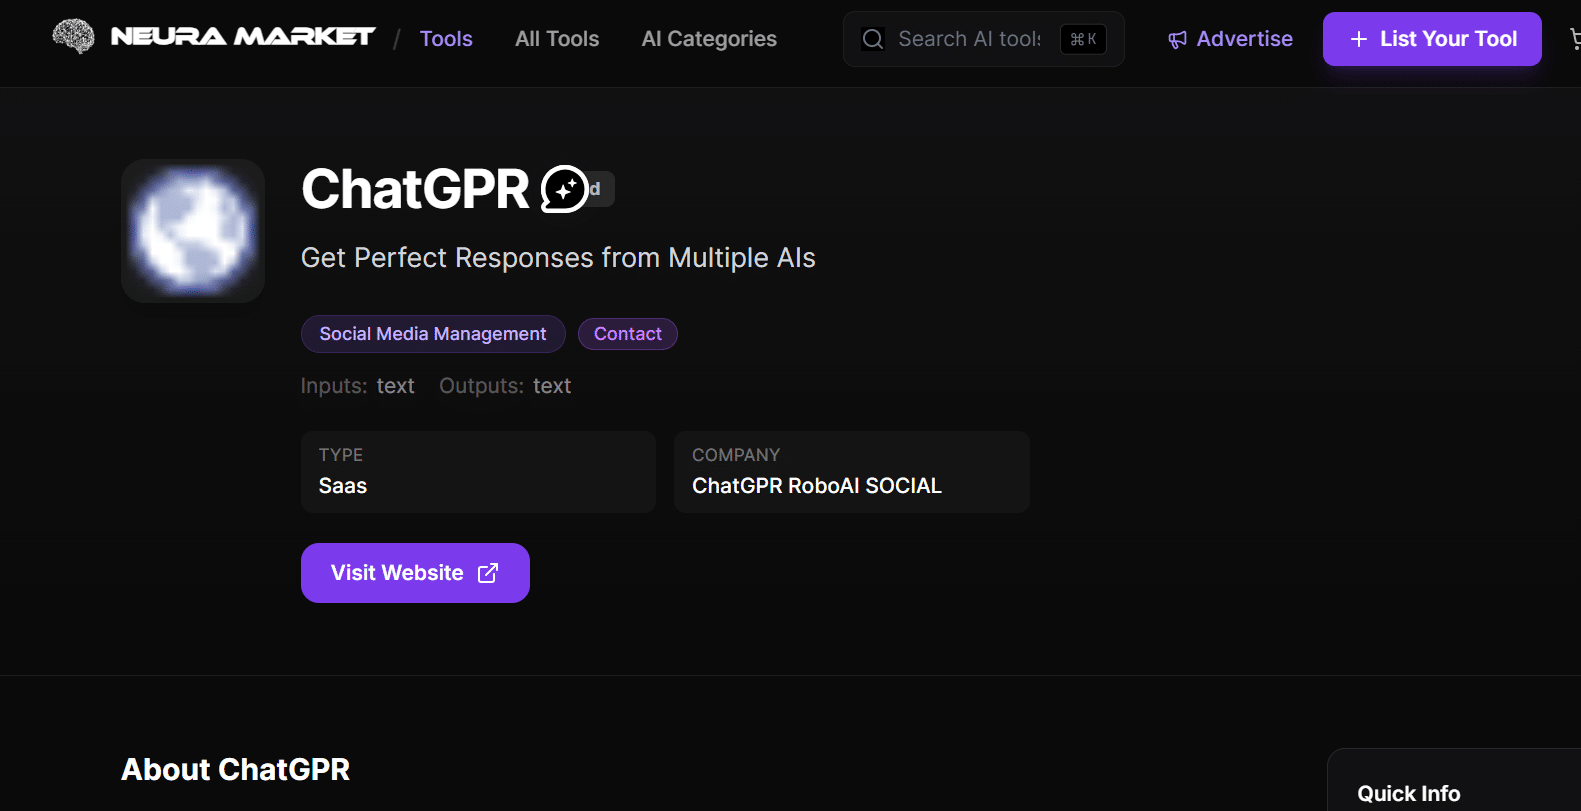Click the ChatGPR globe logo thumbnail
The image size is (1581, 811).
pos(193,231)
